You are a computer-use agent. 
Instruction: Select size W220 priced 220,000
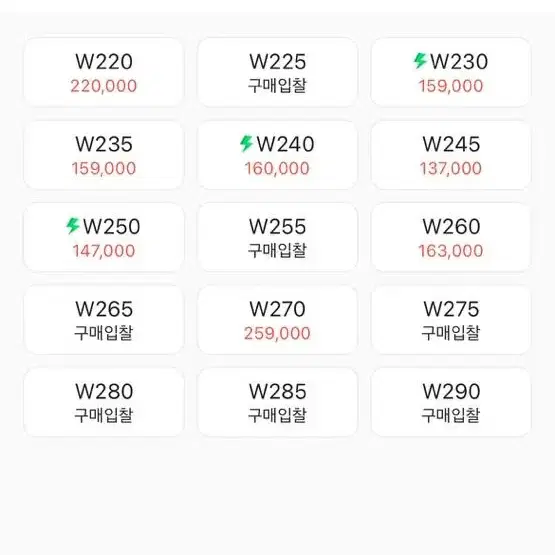[x=104, y=72]
